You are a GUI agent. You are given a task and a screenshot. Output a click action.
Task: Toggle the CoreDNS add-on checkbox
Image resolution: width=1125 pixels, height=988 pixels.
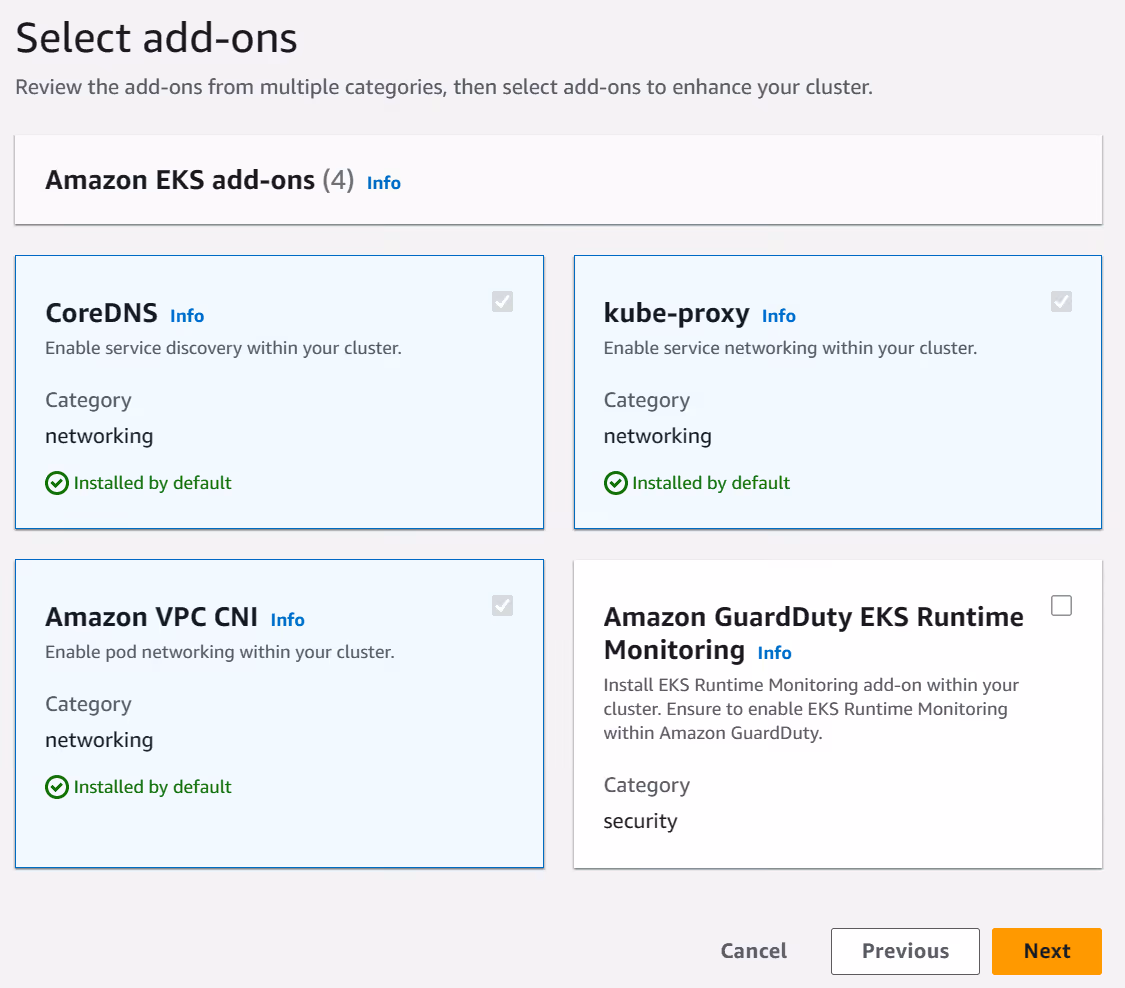[x=502, y=301]
